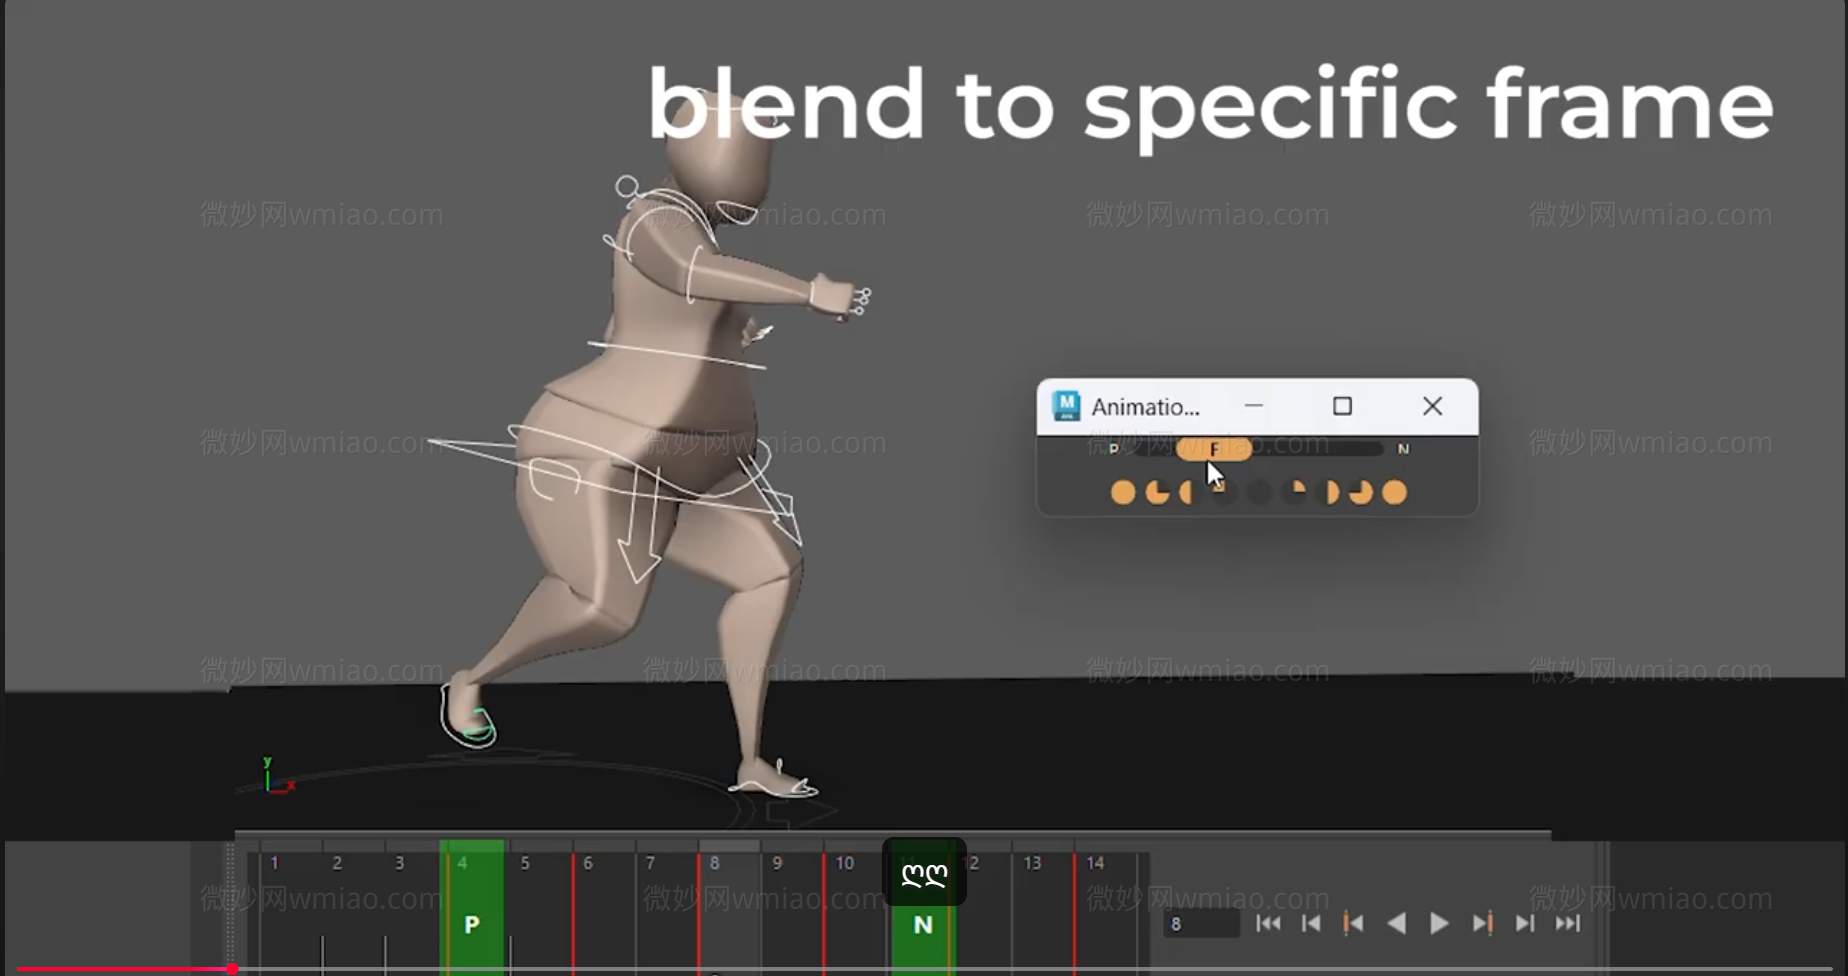This screenshot has height=976, width=1848.
Task: Click the Maya icon in the Animation dialog title bar
Action: (1066, 406)
